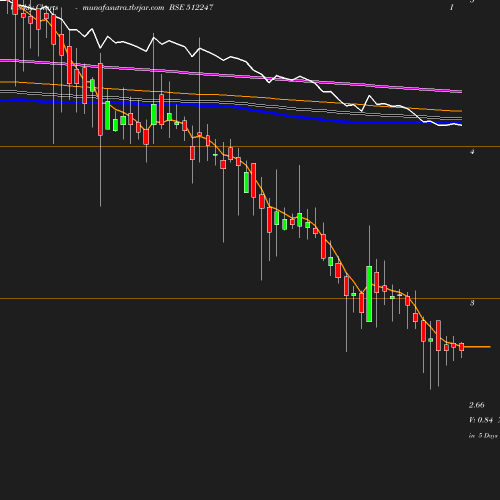Click the price value 2.66
This screenshot has height=500, width=500.
pyautogui.click(x=477, y=405)
